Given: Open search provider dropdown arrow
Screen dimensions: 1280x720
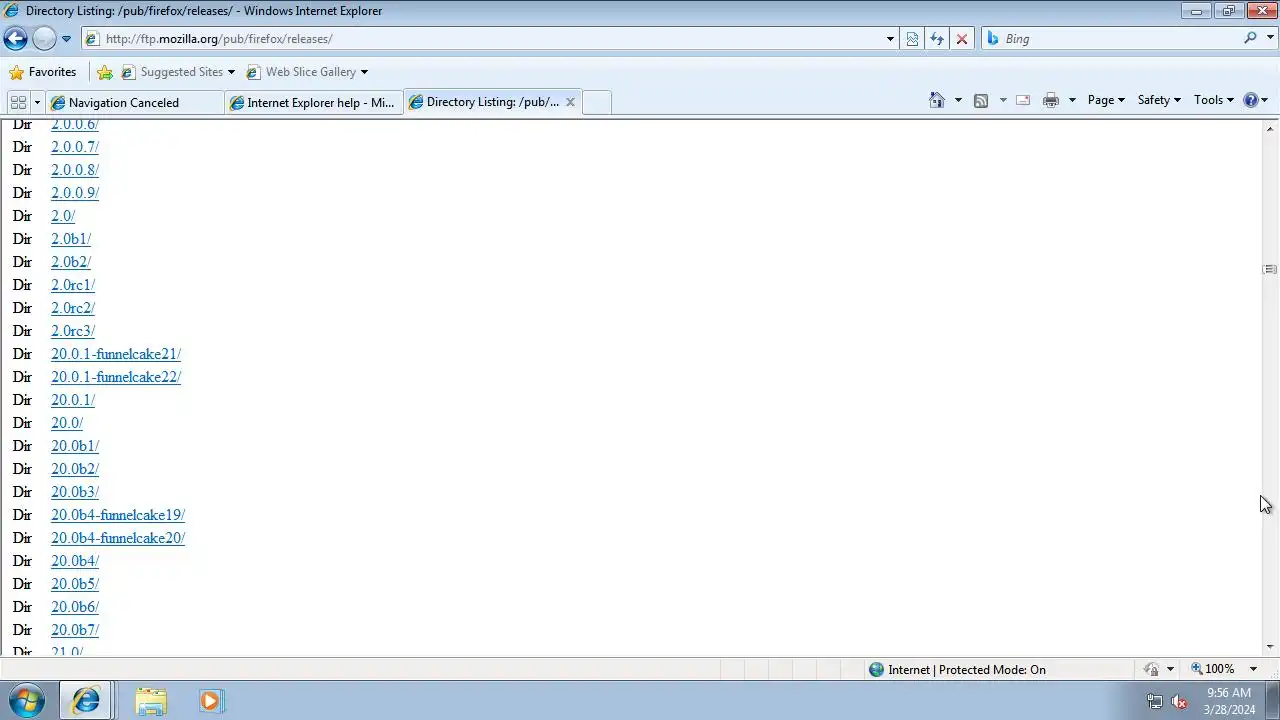Looking at the screenshot, I should pos(1269,39).
